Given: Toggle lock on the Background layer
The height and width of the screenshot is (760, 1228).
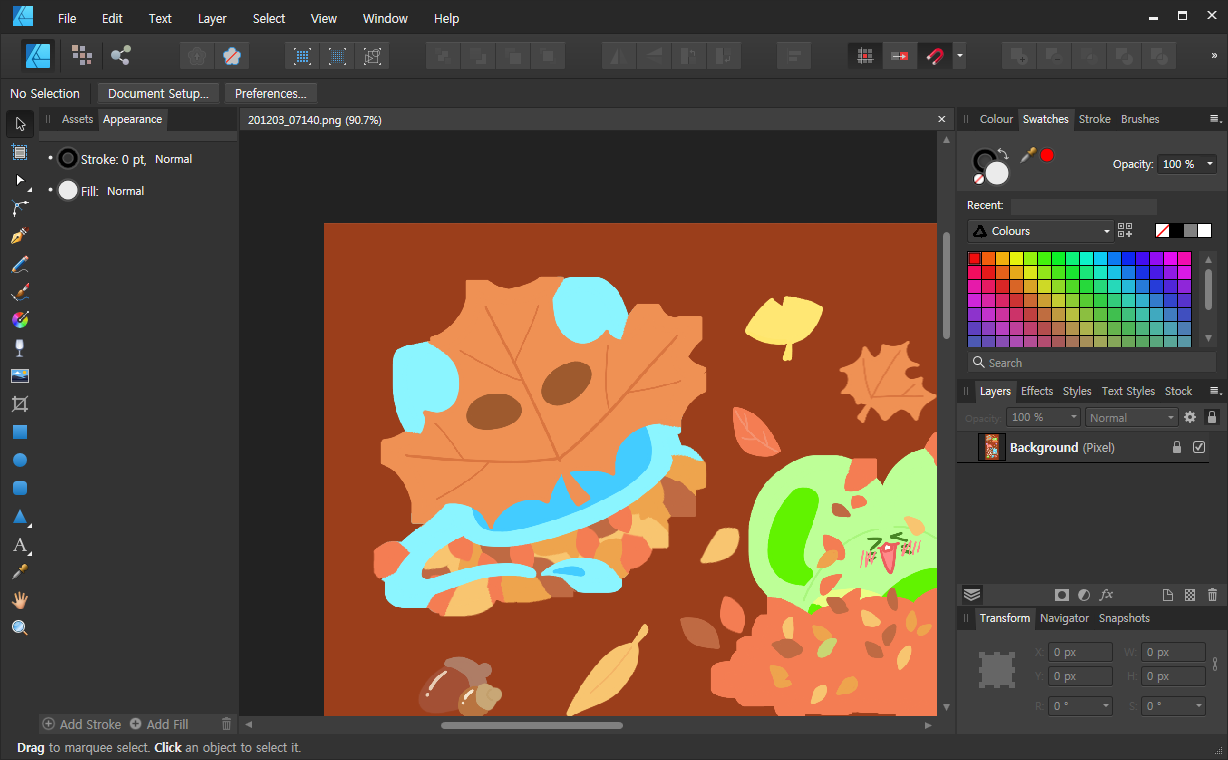Looking at the screenshot, I should (x=1177, y=447).
